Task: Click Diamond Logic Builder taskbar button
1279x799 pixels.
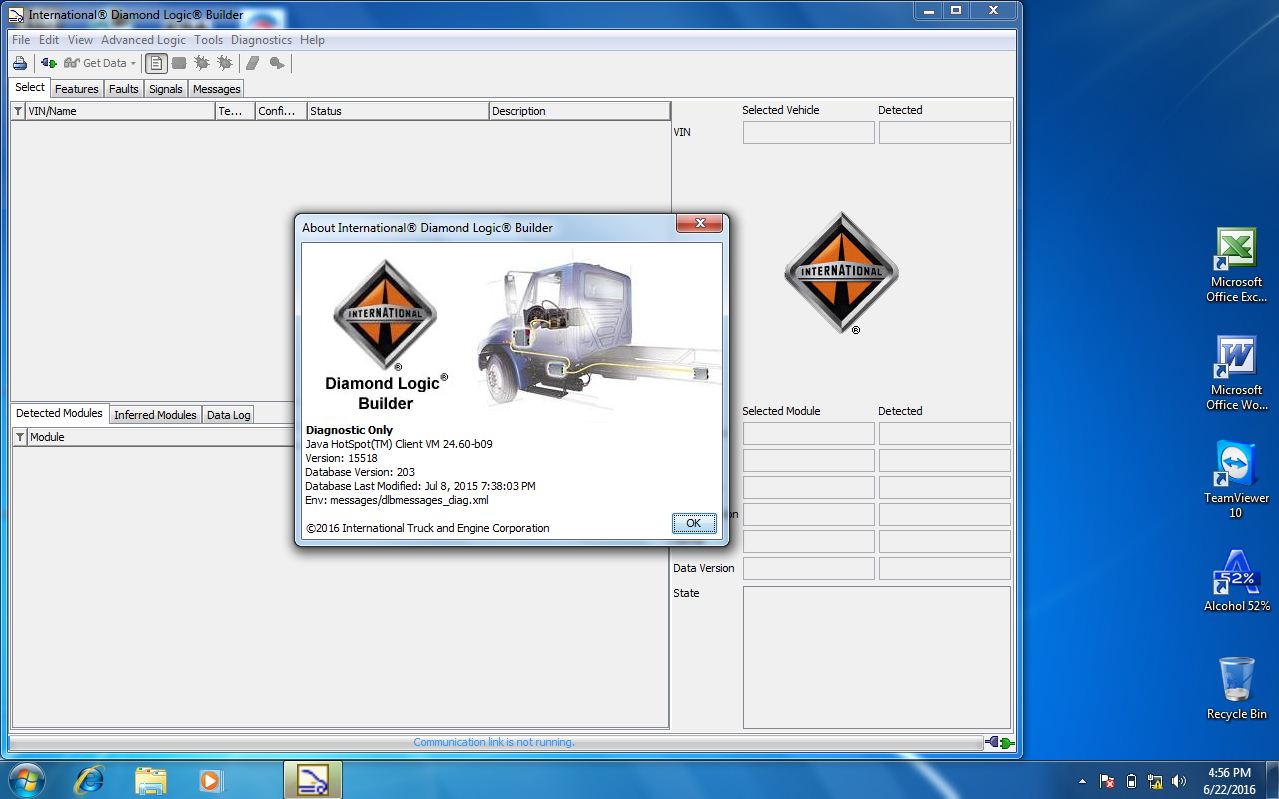Action: coord(313,780)
